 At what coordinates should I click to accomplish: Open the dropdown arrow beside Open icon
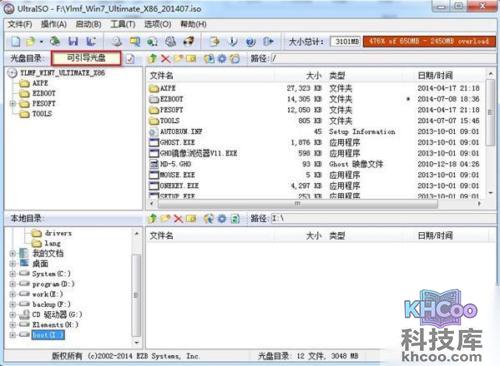click(x=41, y=42)
